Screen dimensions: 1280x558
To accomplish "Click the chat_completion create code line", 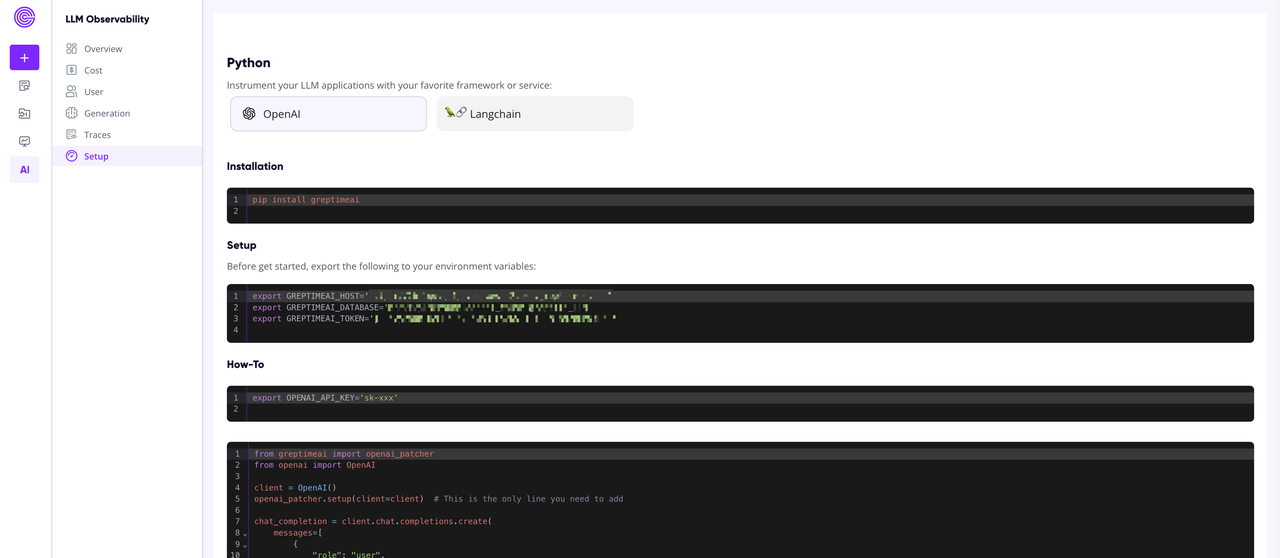I will pos(373,521).
